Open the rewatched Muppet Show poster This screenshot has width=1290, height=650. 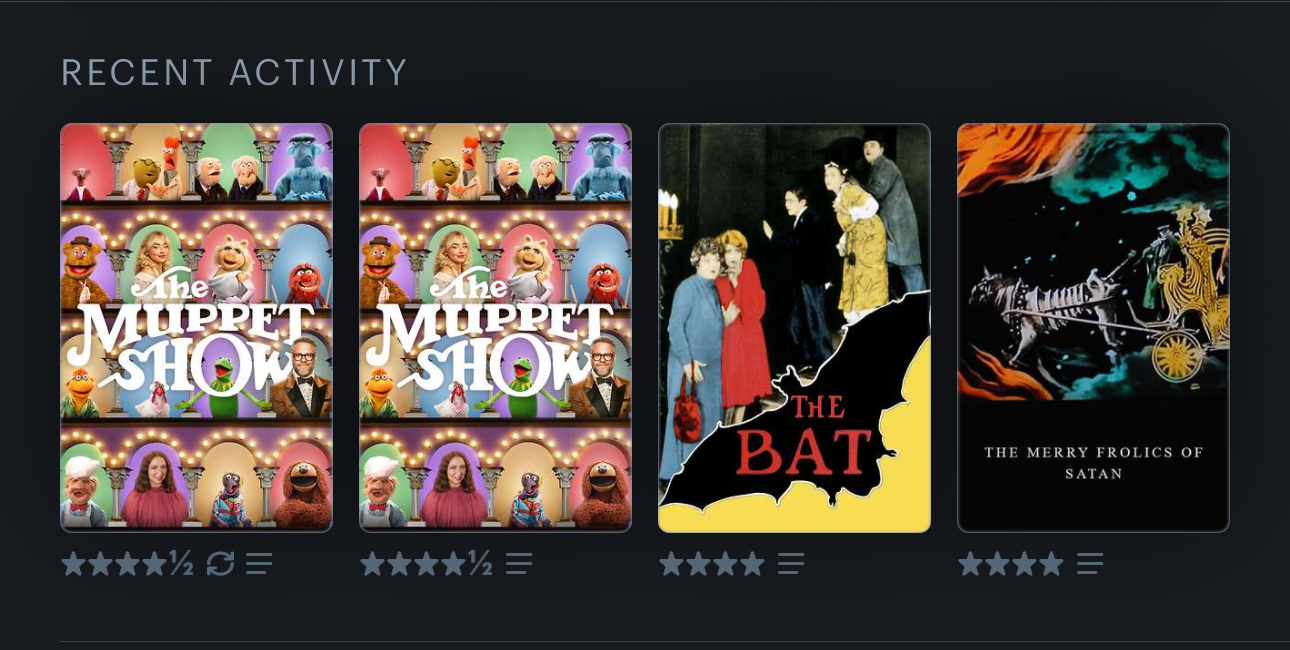click(x=197, y=328)
